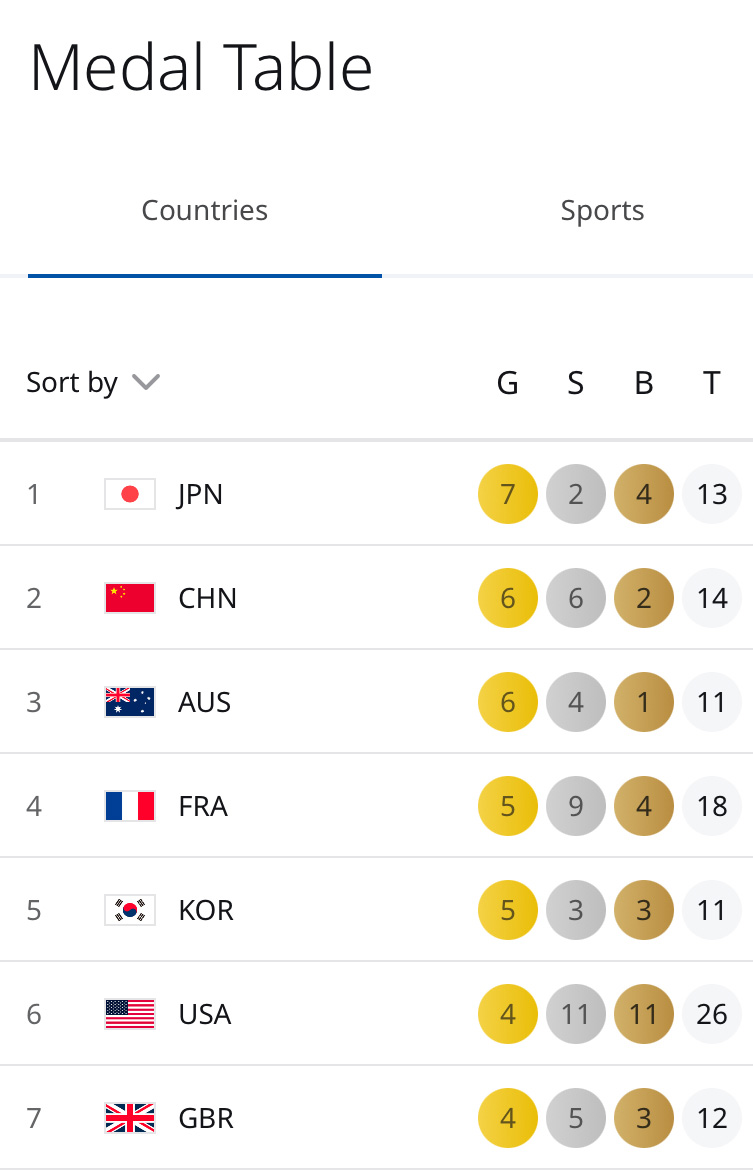Click the S silver column header
The image size is (753, 1175).
(x=575, y=383)
